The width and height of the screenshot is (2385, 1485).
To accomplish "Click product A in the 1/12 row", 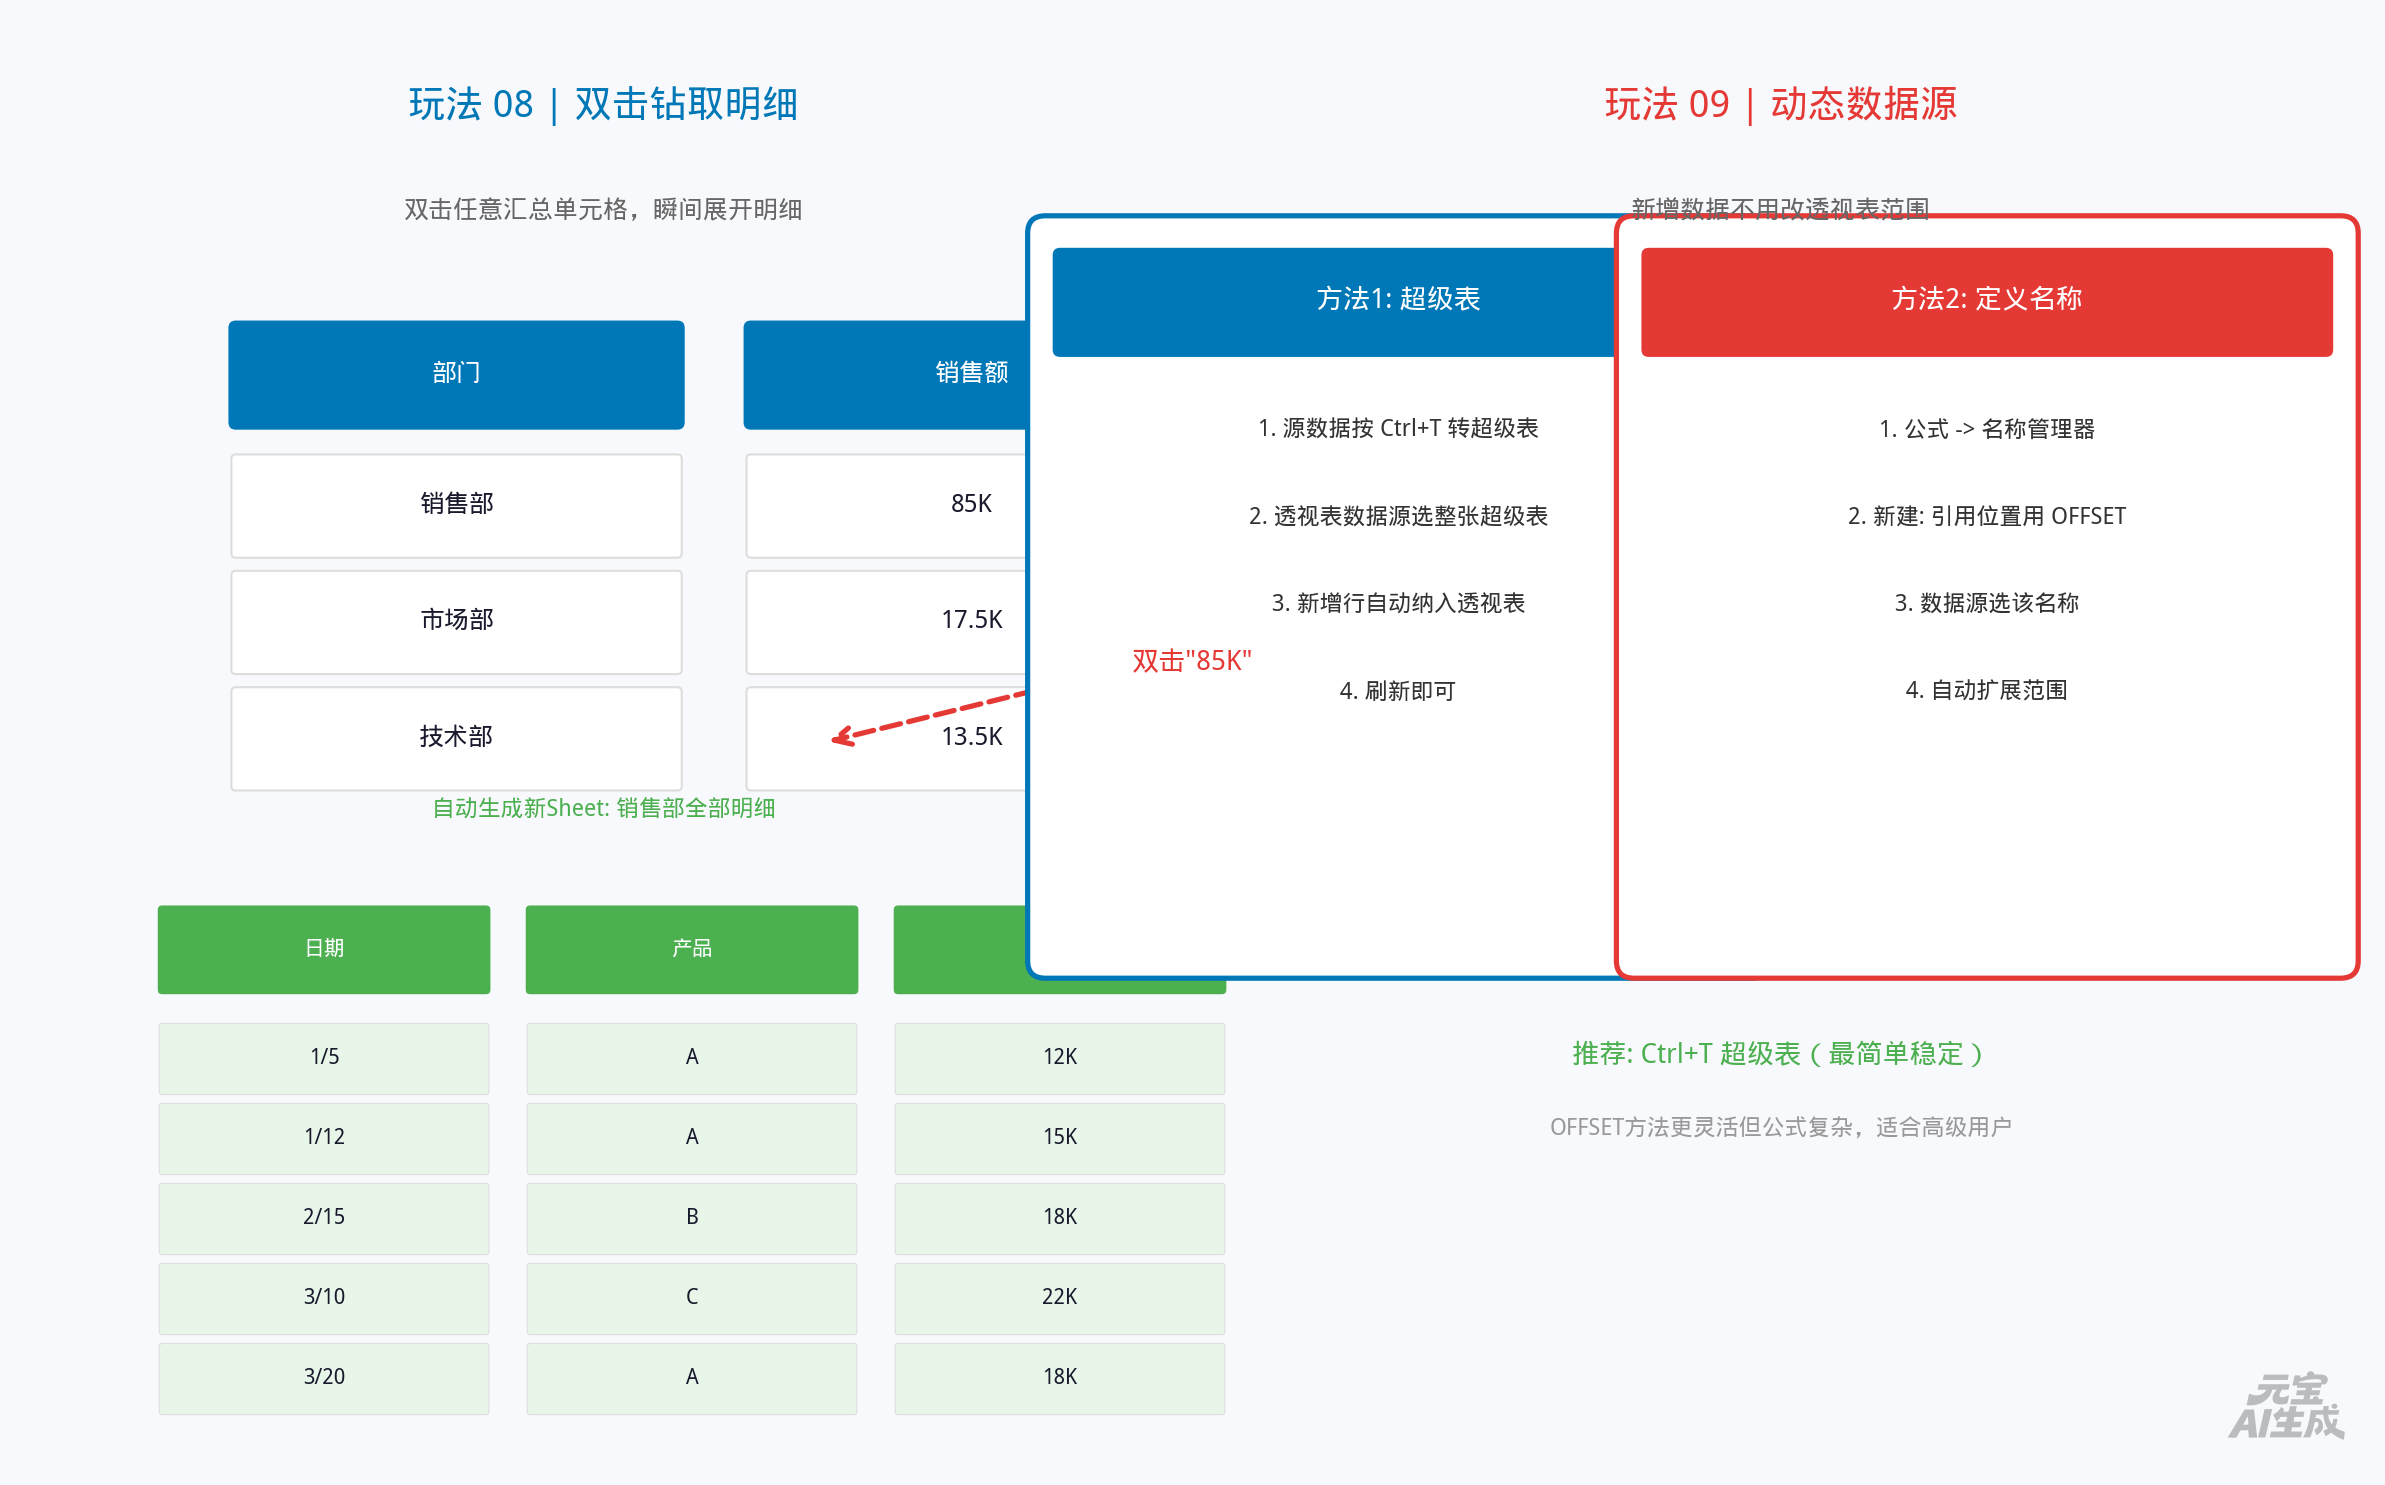I will click(692, 1138).
